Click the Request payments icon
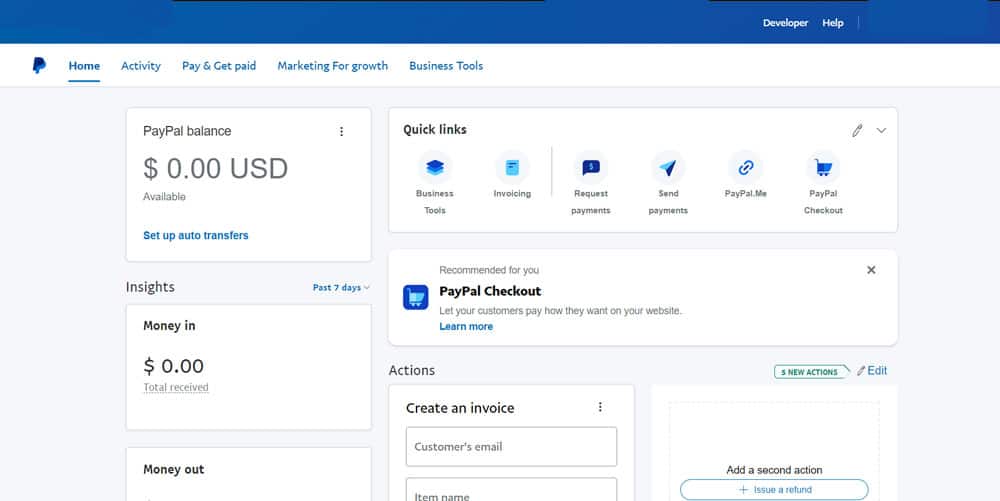 (591, 167)
